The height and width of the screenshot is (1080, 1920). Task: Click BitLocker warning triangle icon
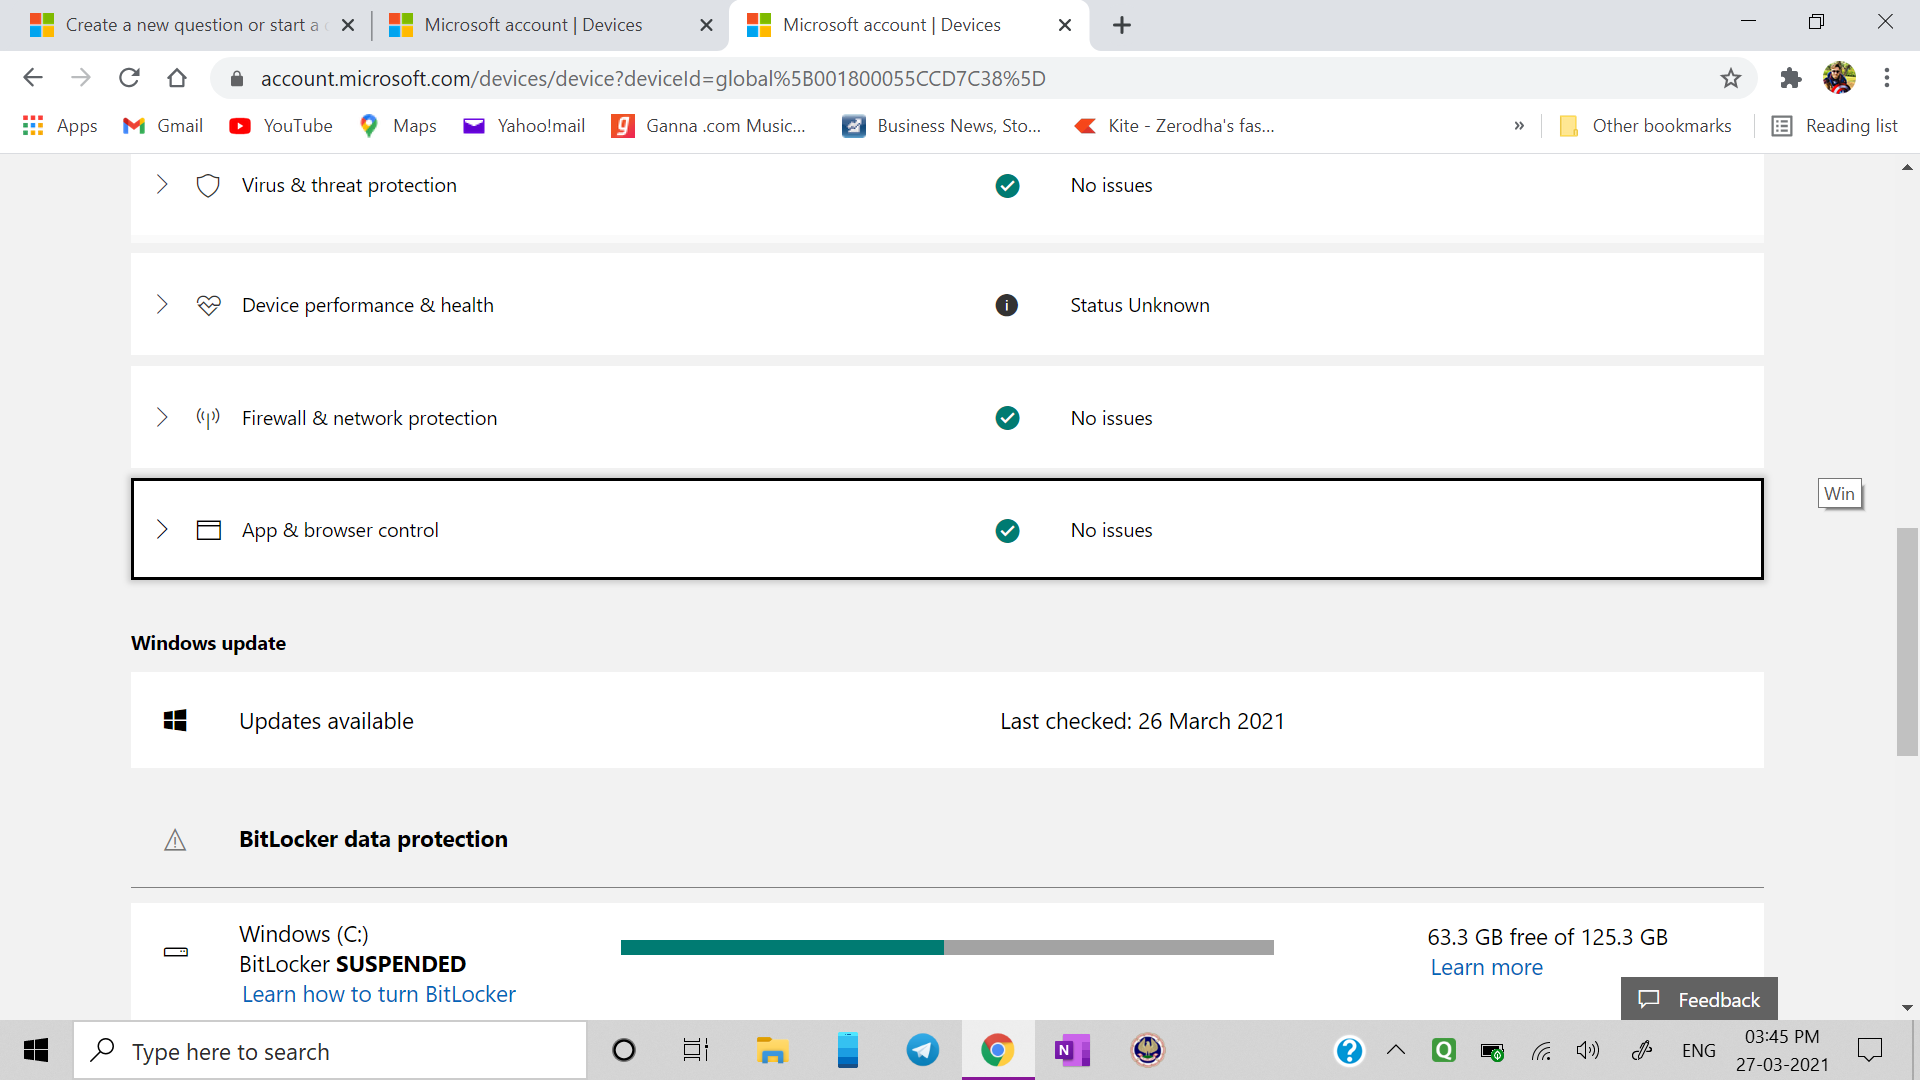pyautogui.click(x=175, y=840)
